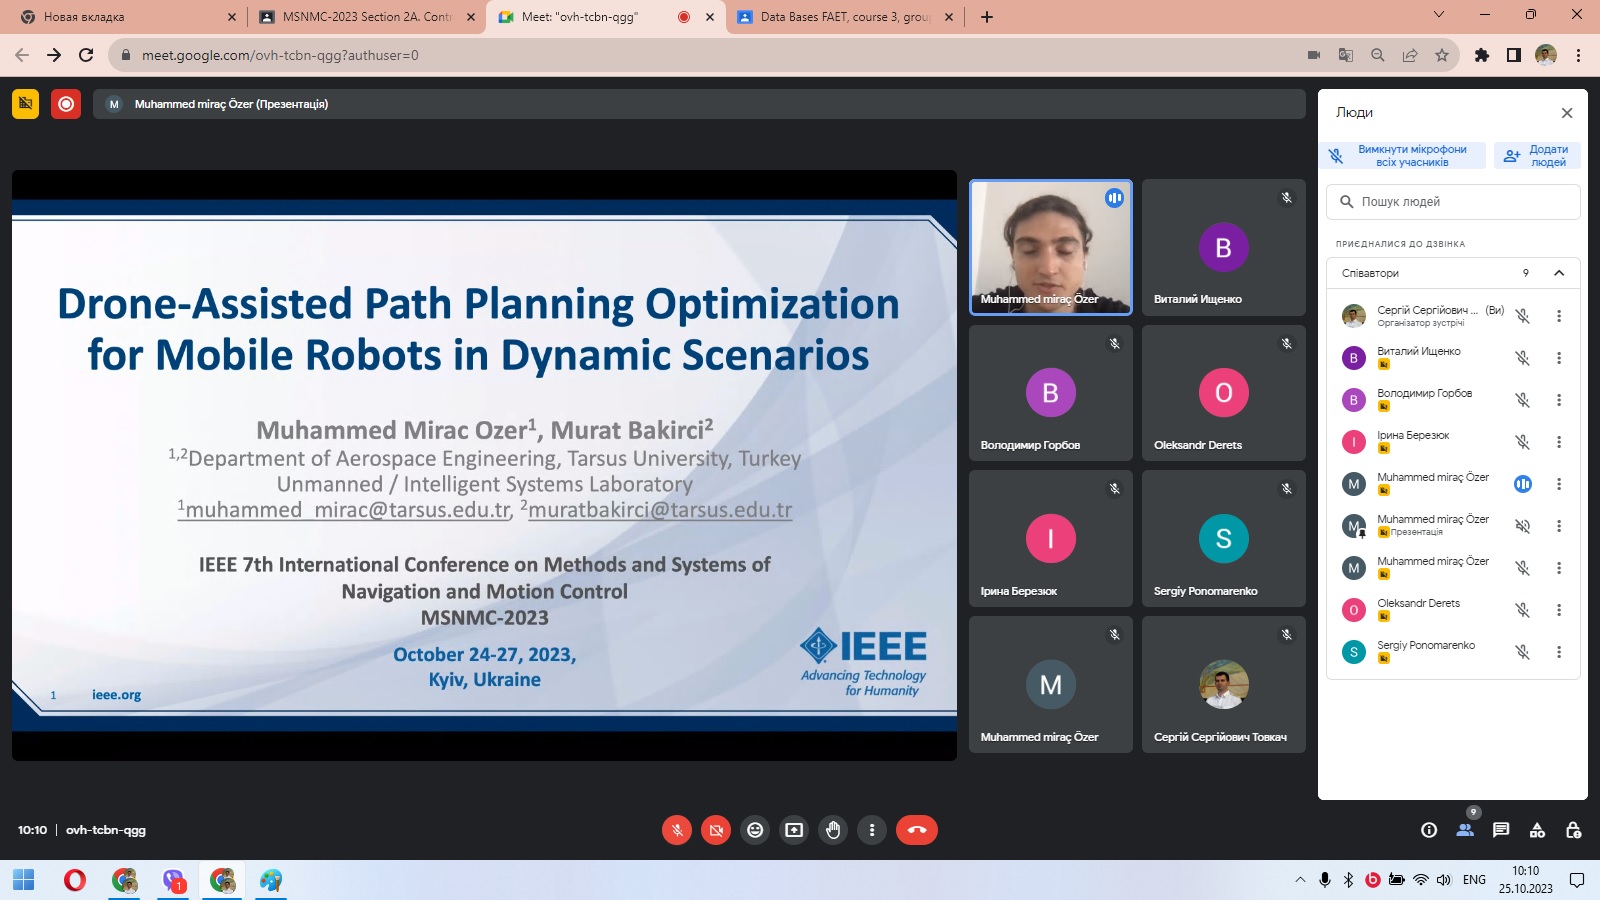The image size is (1600, 900).
Task: Click the red leave call button
Action: (x=916, y=830)
